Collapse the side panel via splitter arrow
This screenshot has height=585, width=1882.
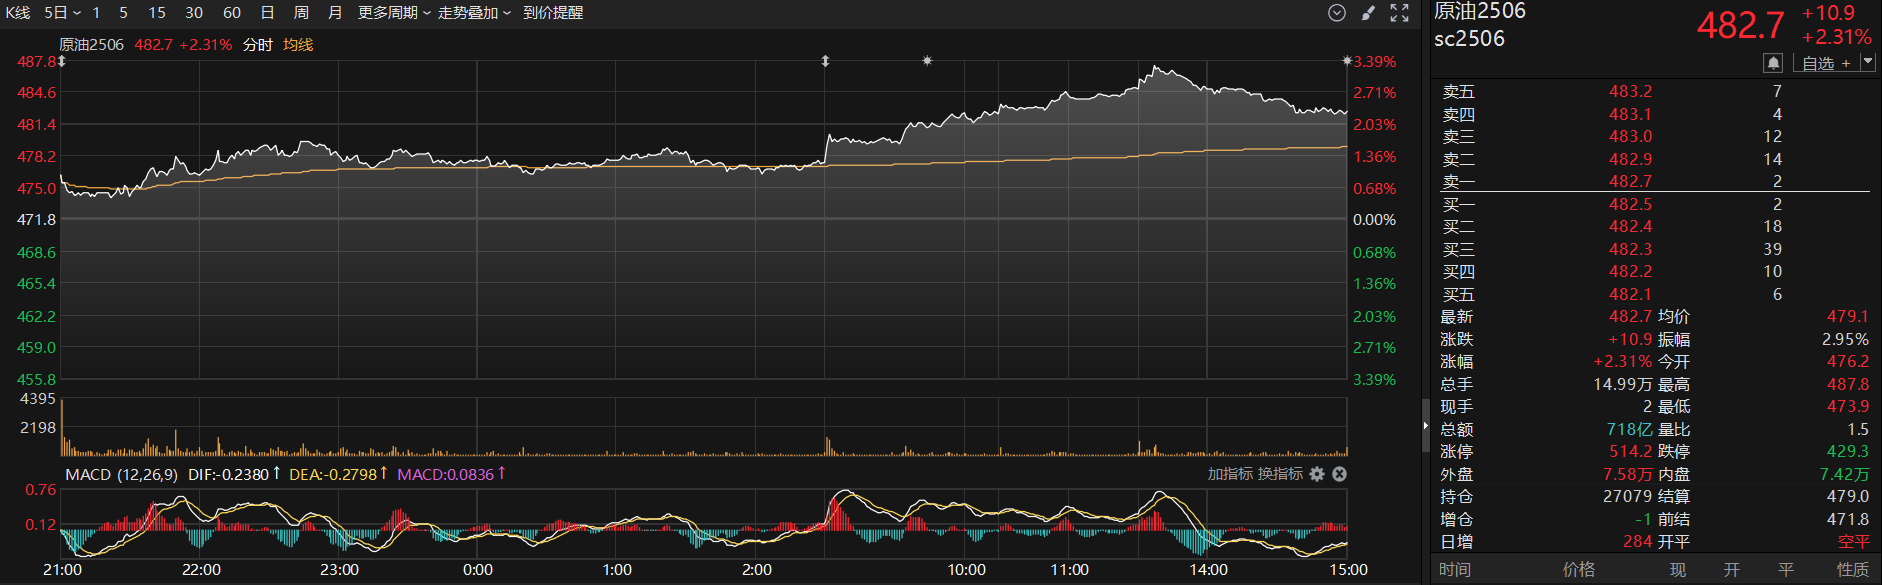[1425, 425]
